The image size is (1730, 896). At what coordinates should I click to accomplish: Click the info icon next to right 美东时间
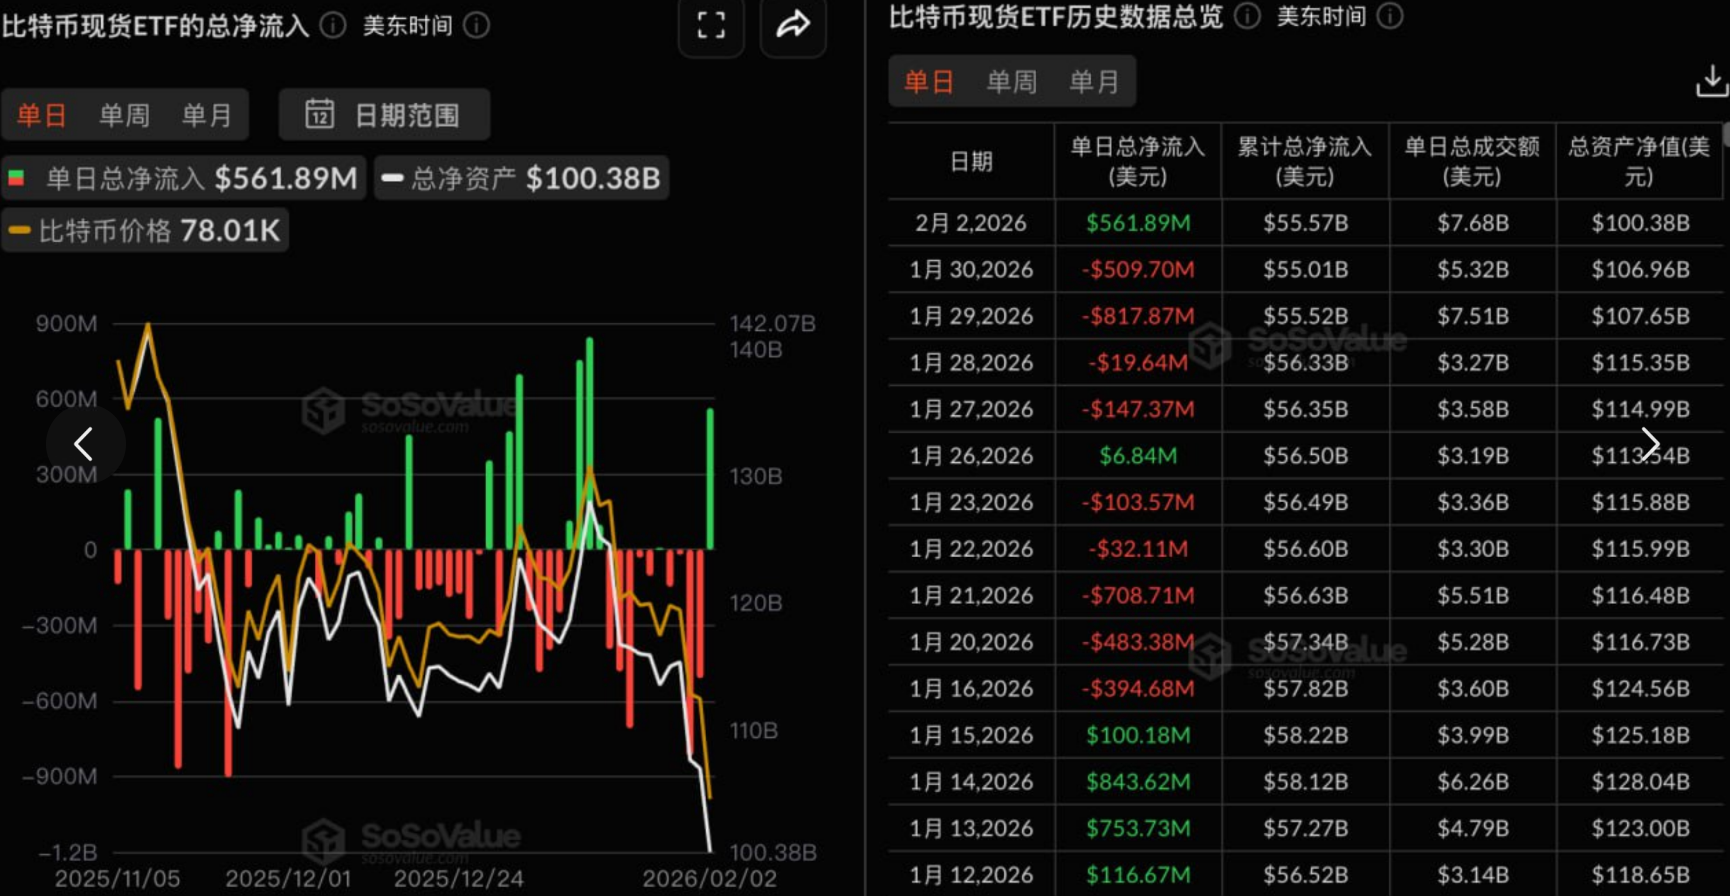(x=1390, y=16)
